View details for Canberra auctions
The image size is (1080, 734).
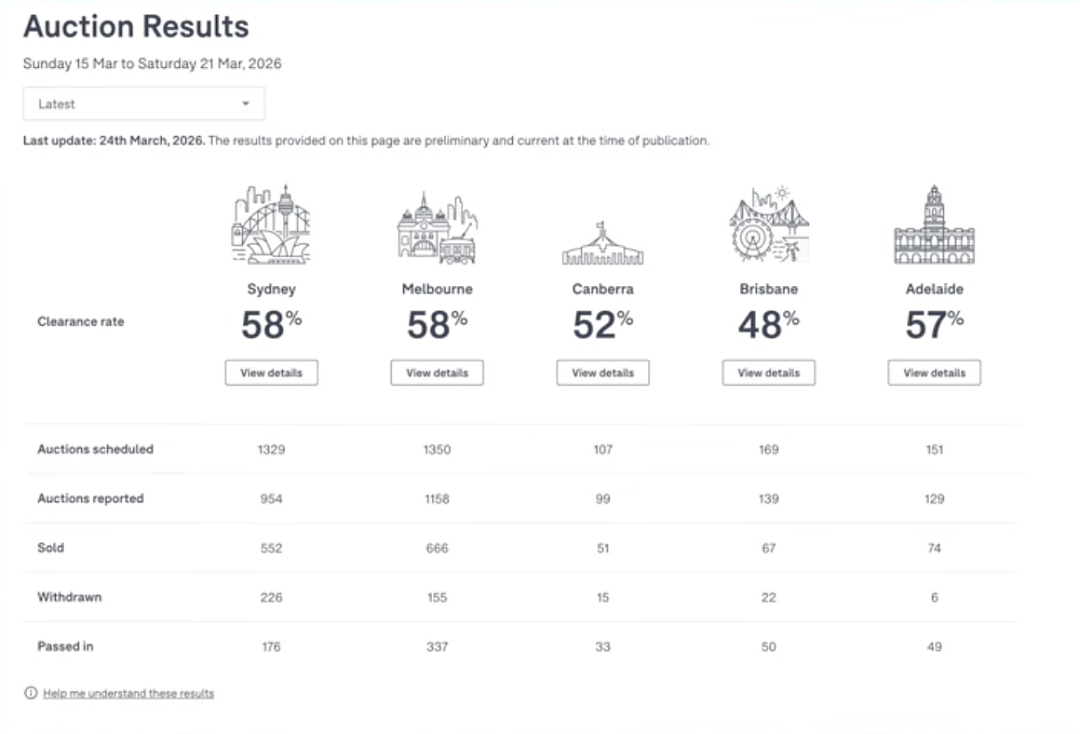603,373
